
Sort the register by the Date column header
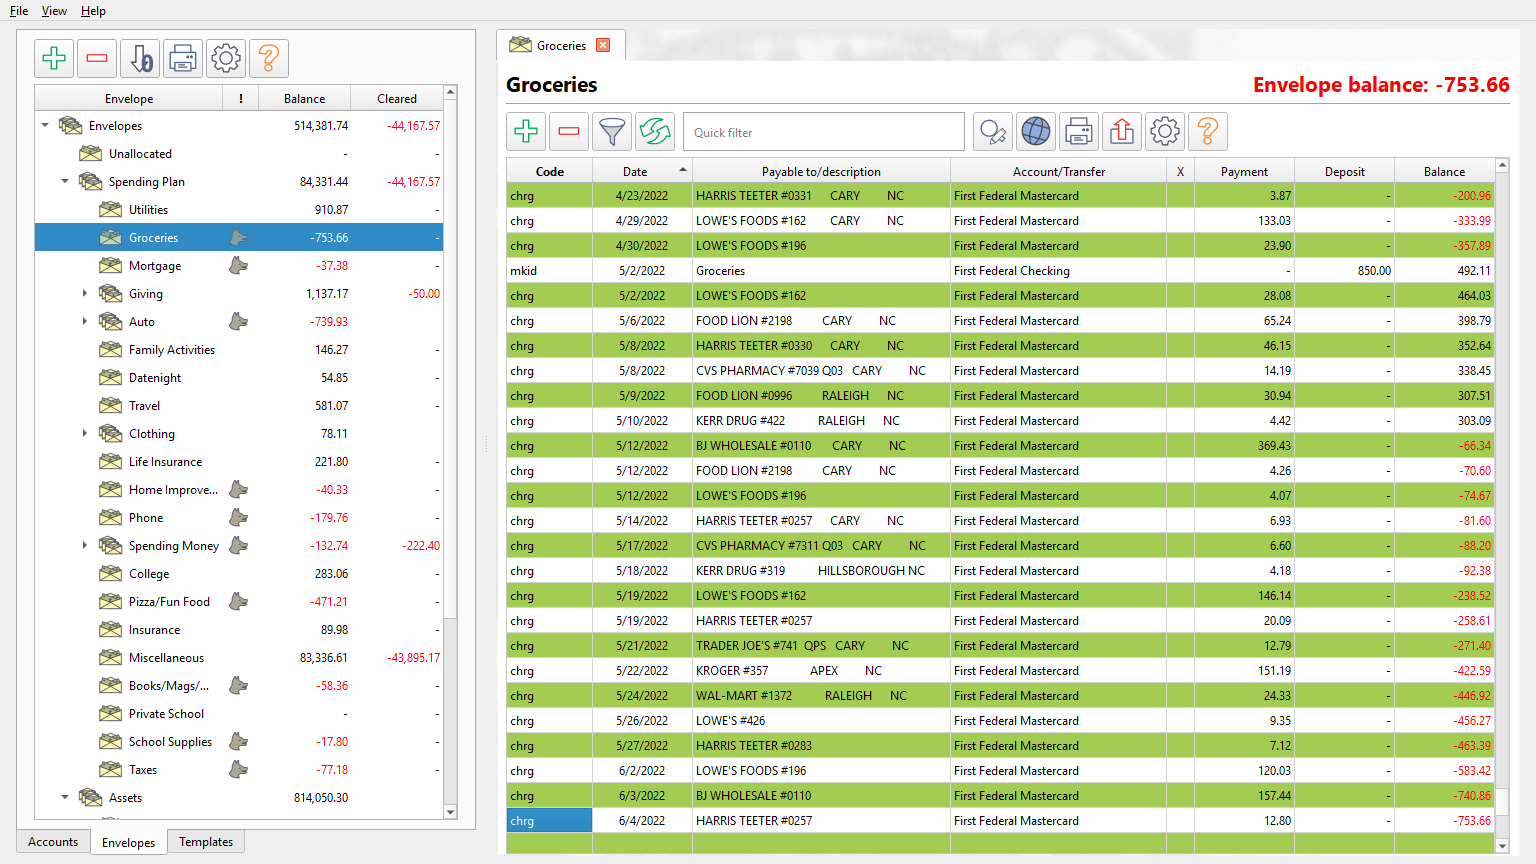click(642, 172)
